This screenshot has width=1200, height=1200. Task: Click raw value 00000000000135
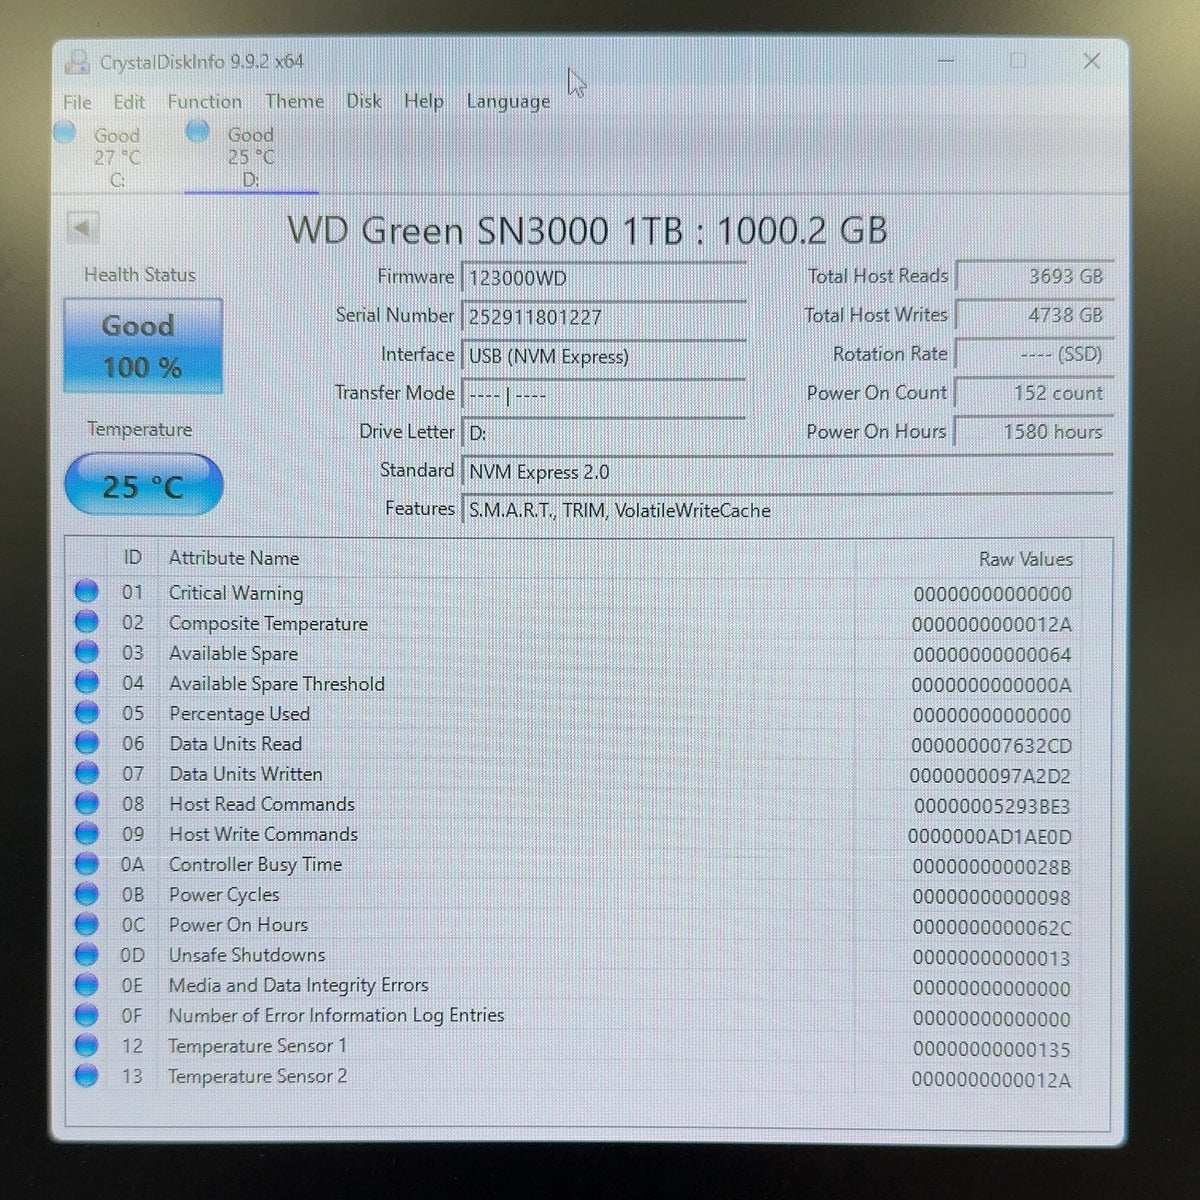coord(992,1050)
